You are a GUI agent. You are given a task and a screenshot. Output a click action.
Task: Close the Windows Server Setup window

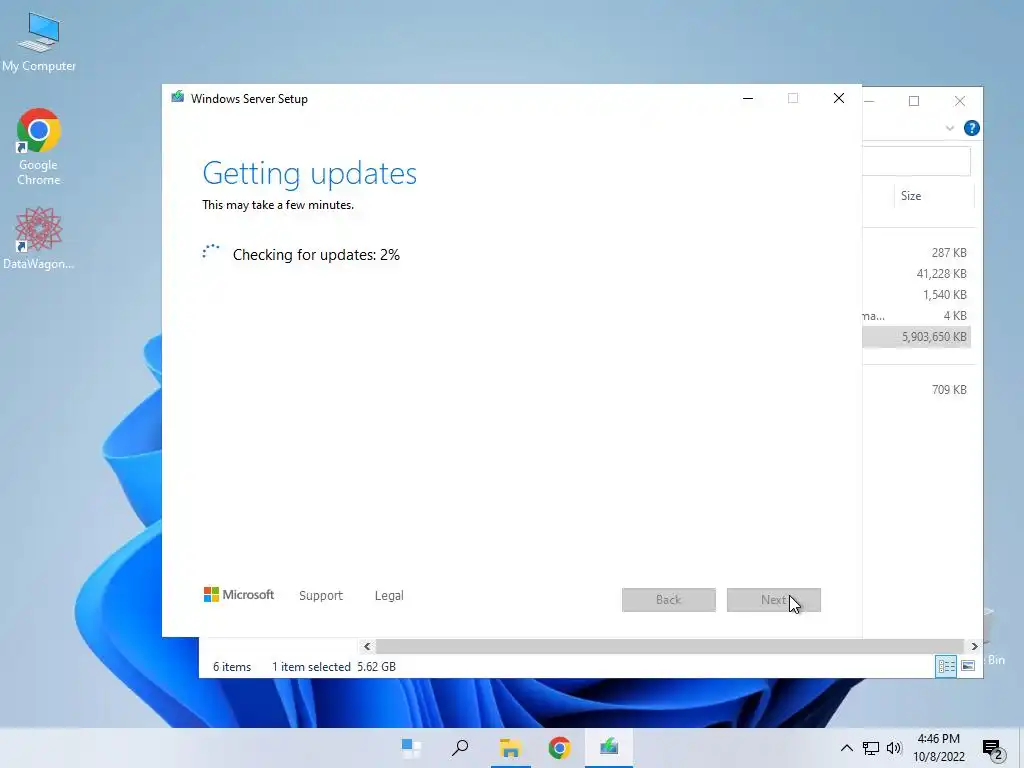[x=839, y=98]
